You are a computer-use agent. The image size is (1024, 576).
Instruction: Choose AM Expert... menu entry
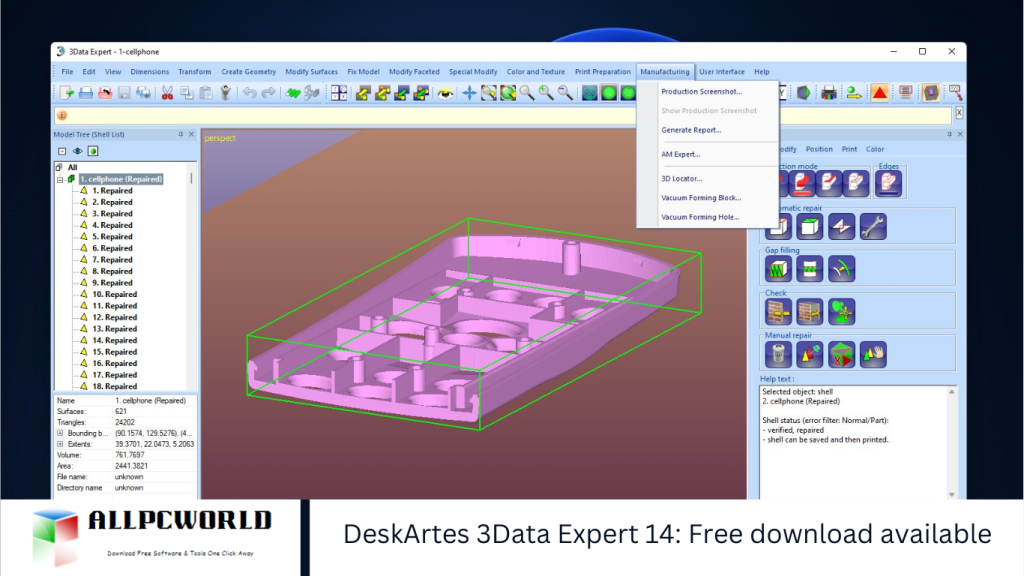(x=680, y=155)
